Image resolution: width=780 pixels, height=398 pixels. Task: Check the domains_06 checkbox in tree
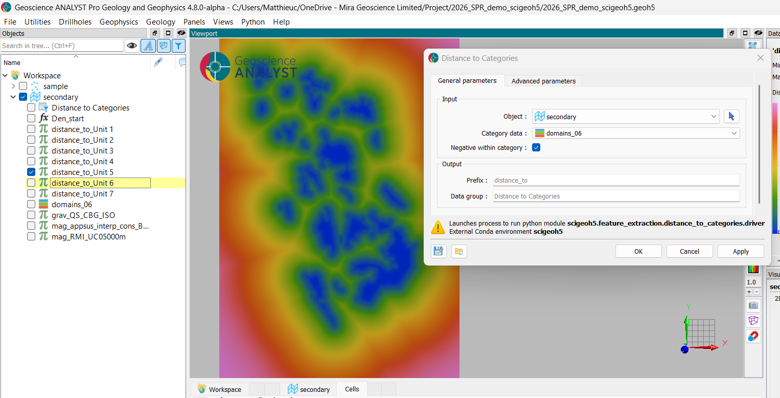tap(31, 204)
